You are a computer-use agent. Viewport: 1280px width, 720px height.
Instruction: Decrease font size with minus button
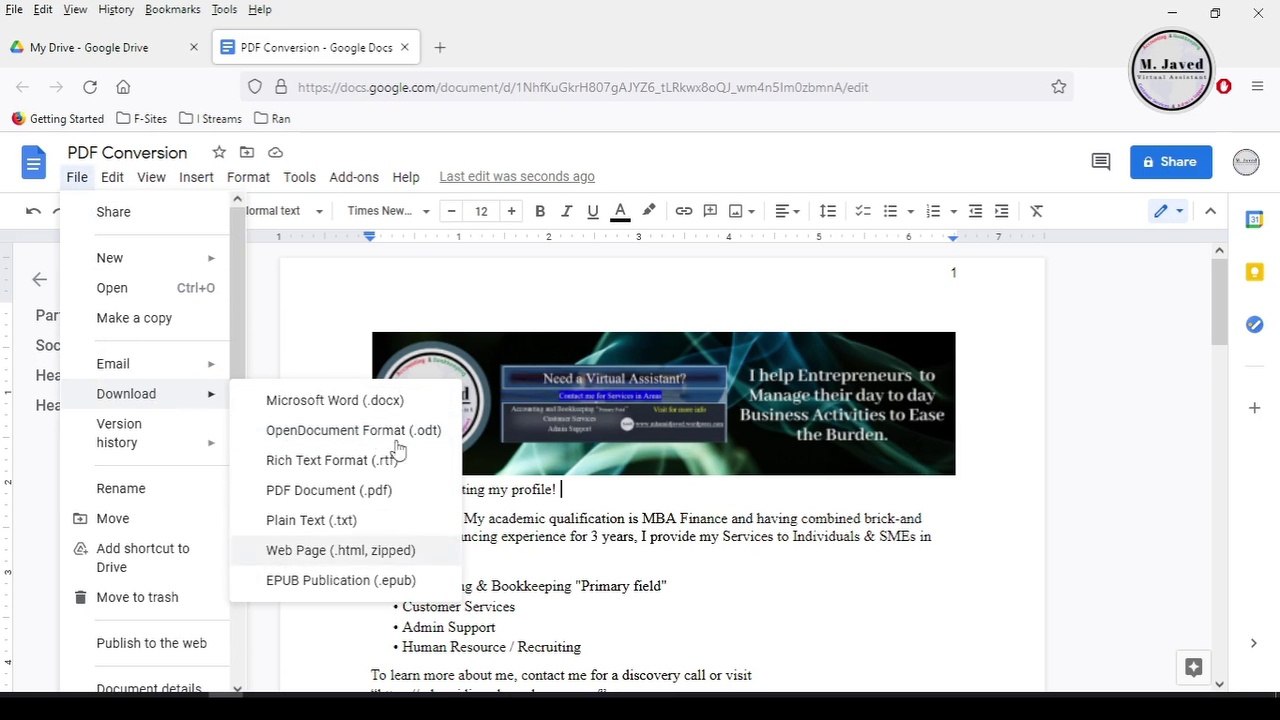(x=452, y=211)
